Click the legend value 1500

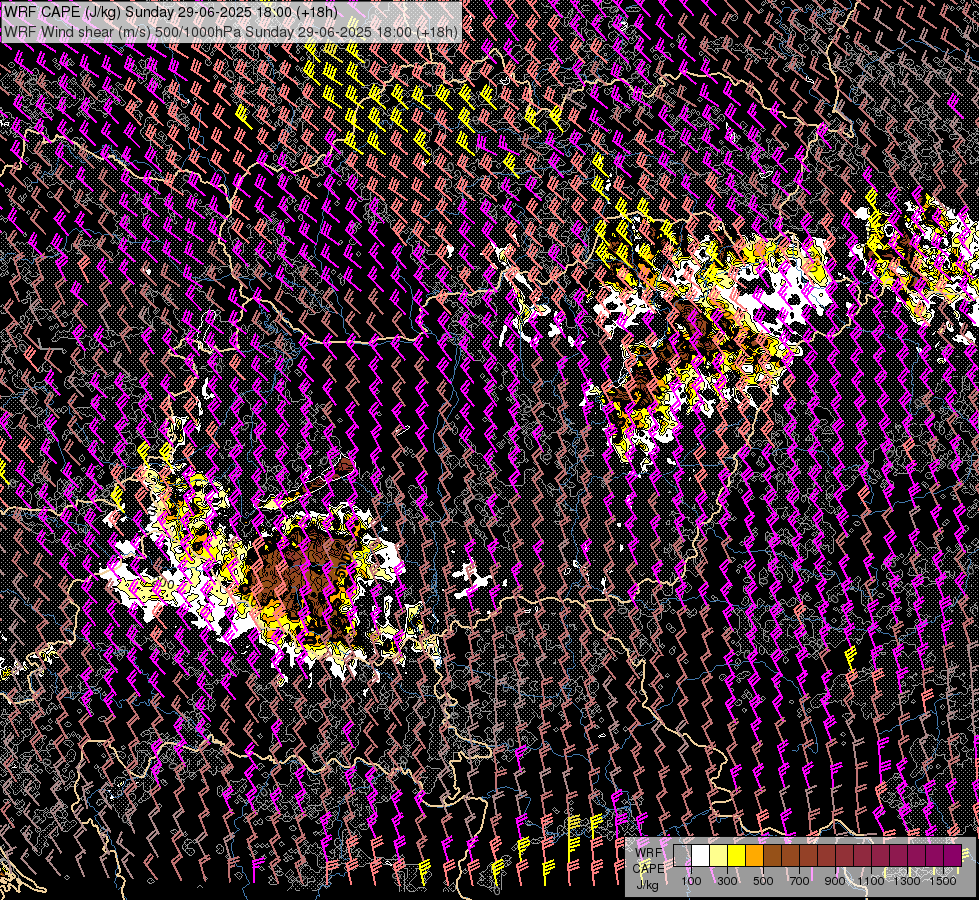[x=943, y=881]
